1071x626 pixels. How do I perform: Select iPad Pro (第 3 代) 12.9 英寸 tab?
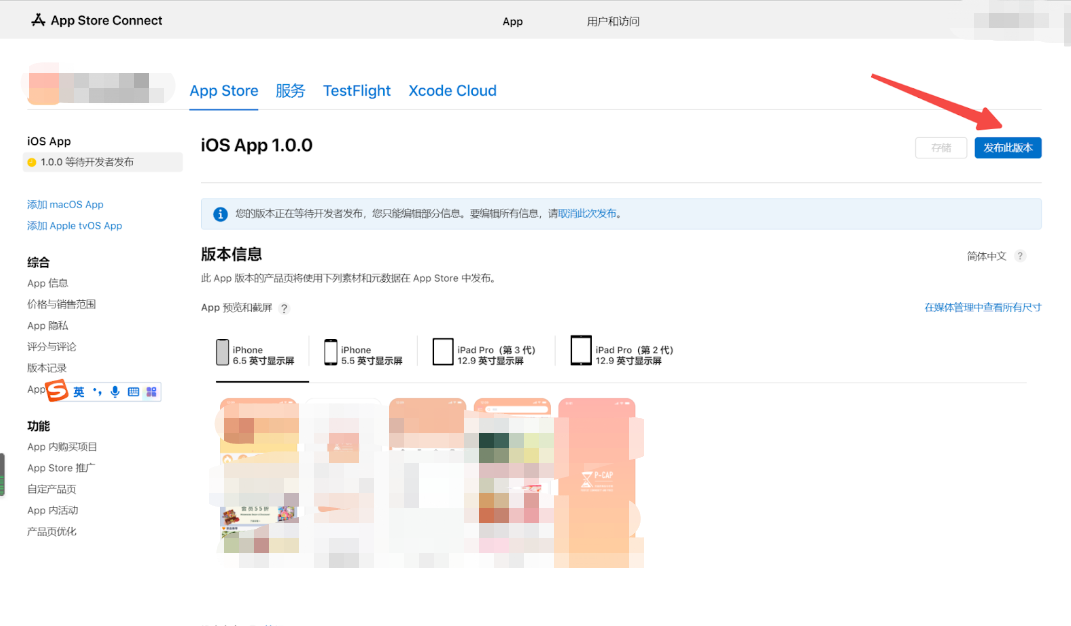484,353
